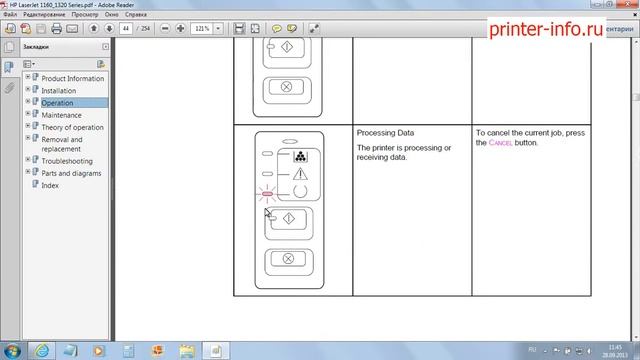Open the Редактирование menu

[44, 15]
